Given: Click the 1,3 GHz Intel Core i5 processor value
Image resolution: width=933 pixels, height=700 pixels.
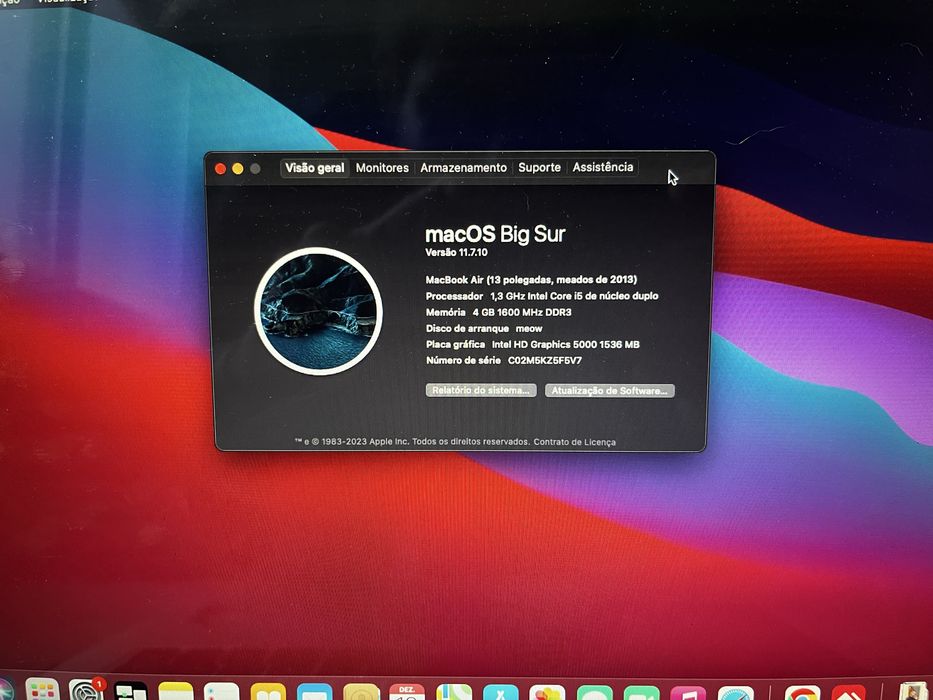Looking at the screenshot, I should (x=574, y=296).
